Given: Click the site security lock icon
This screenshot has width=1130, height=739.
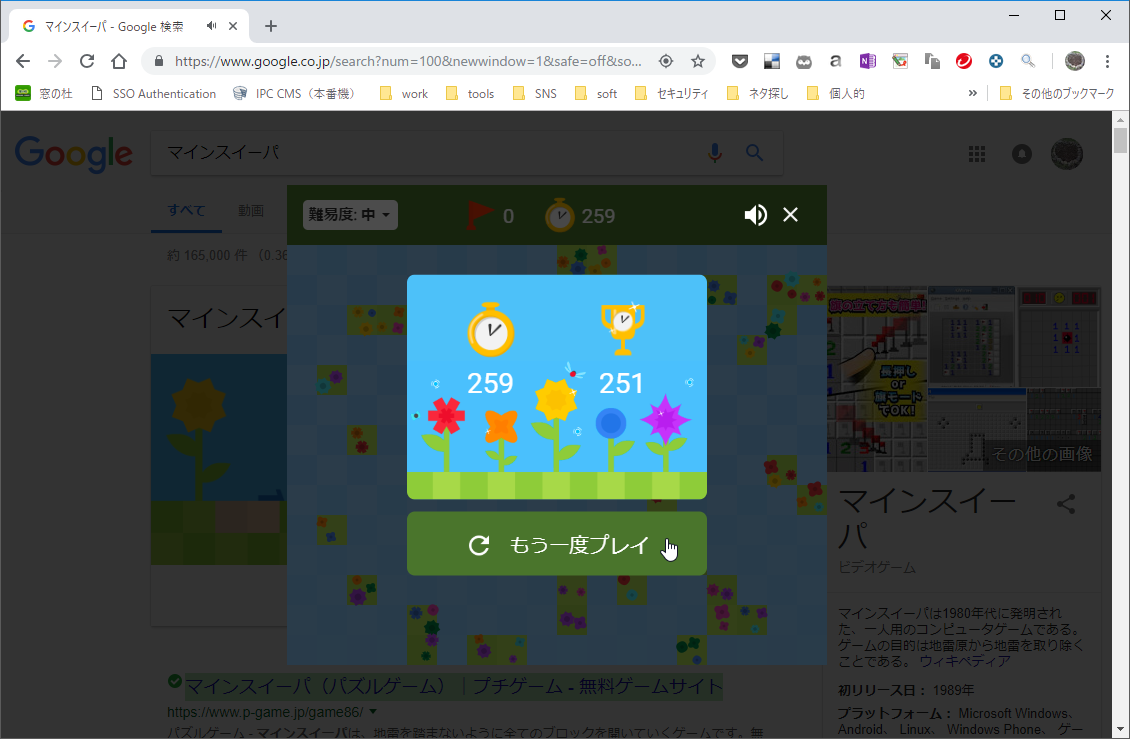Looking at the screenshot, I should (x=159, y=60).
